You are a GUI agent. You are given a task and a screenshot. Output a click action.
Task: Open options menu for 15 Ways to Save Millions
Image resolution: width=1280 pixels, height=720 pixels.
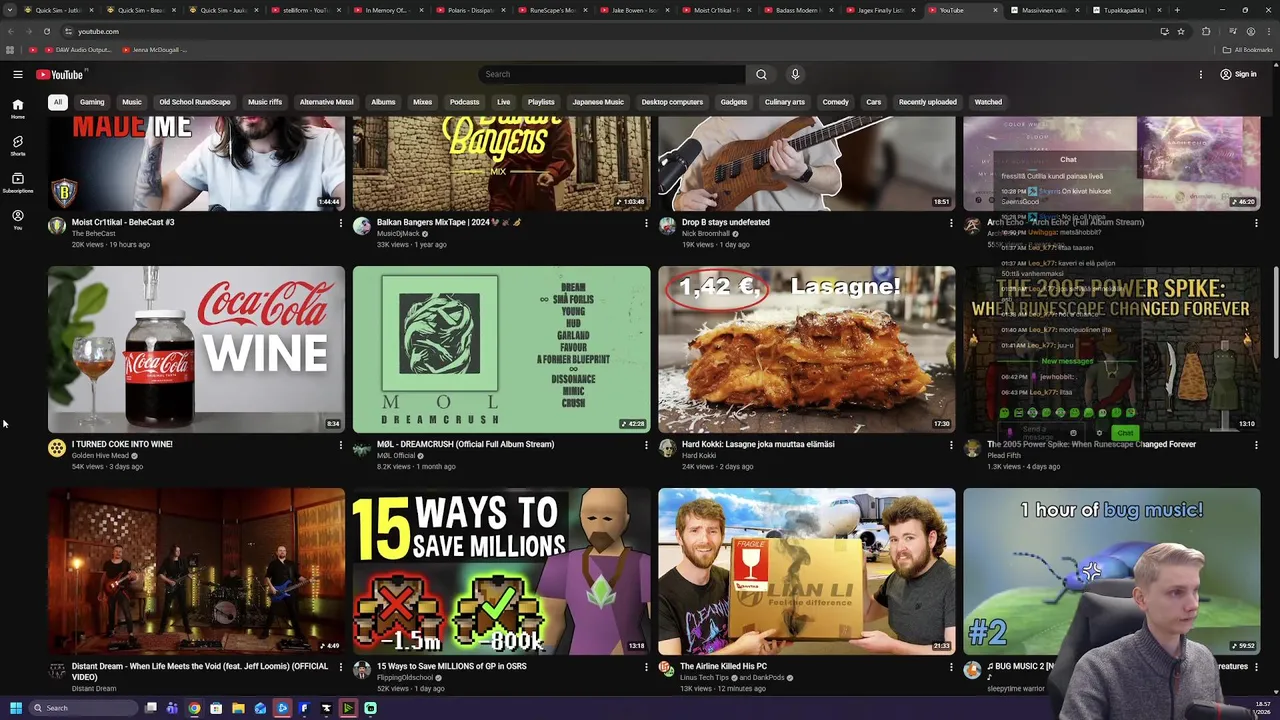[645, 667]
